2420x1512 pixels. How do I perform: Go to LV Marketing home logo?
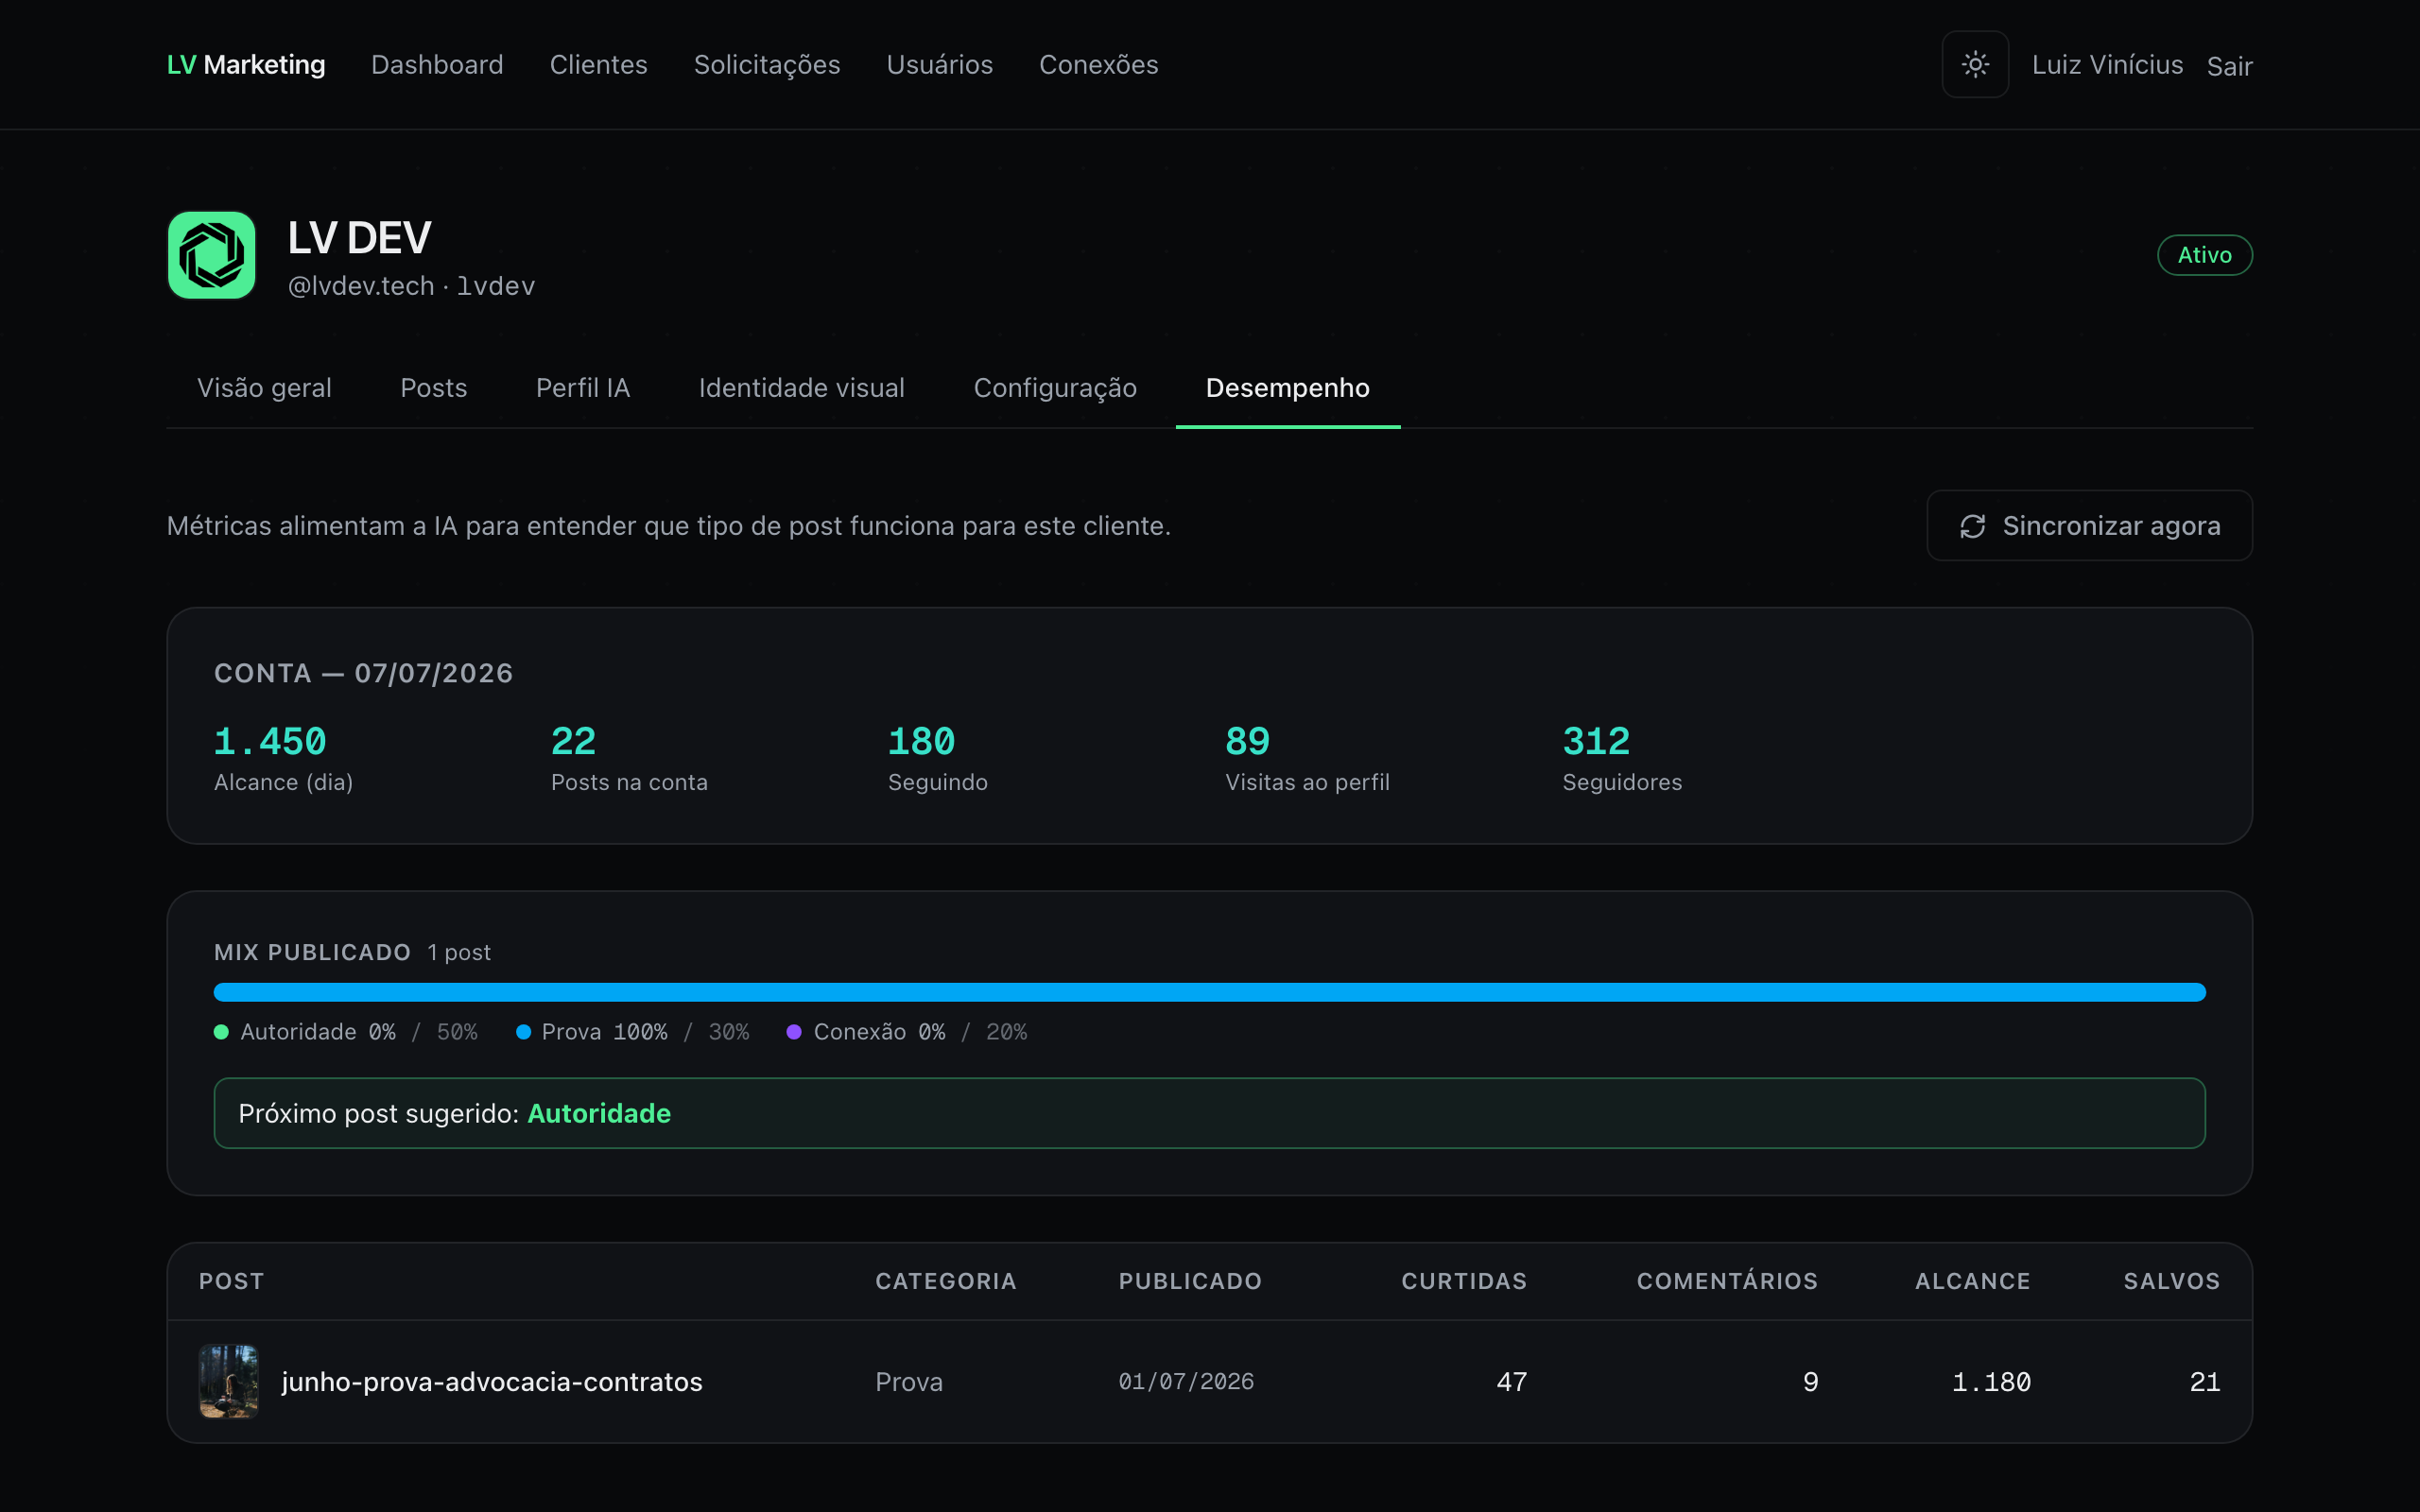click(x=246, y=65)
